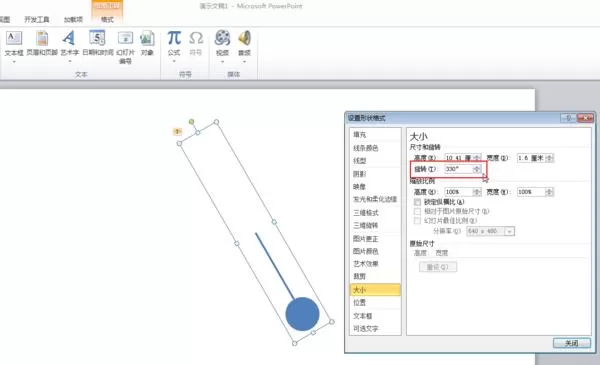Toggle Best scale for slide show checkbox
The width and height of the screenshot is (600, 365).
[x=417, y=220]
